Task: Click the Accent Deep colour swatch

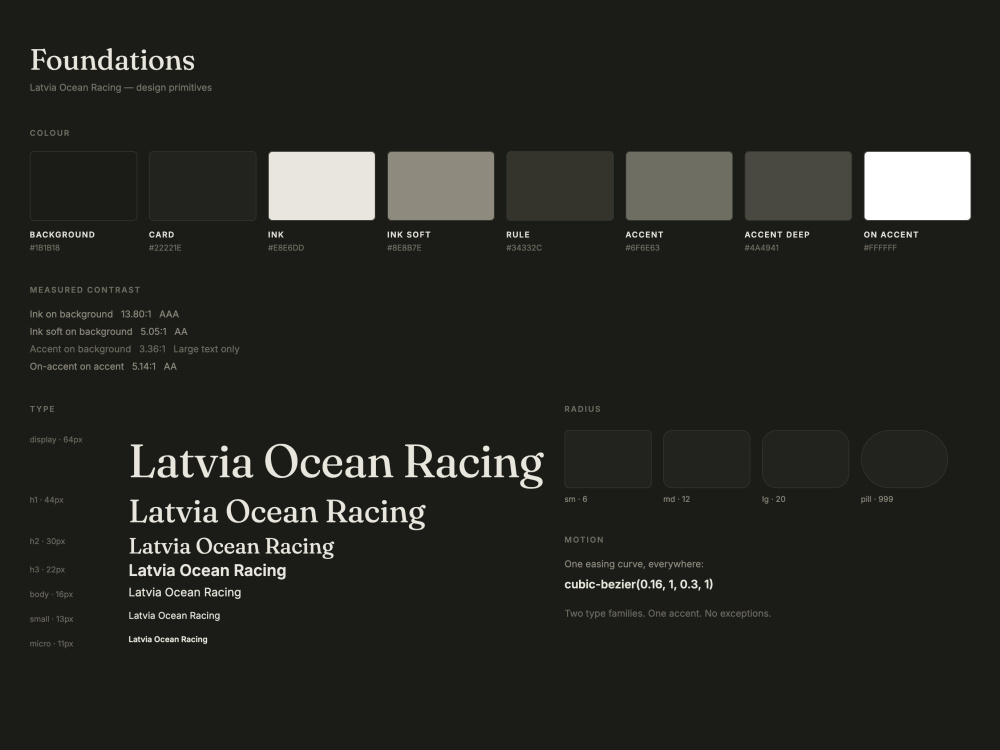Action: pyautogui.click(x=798, y=186)
